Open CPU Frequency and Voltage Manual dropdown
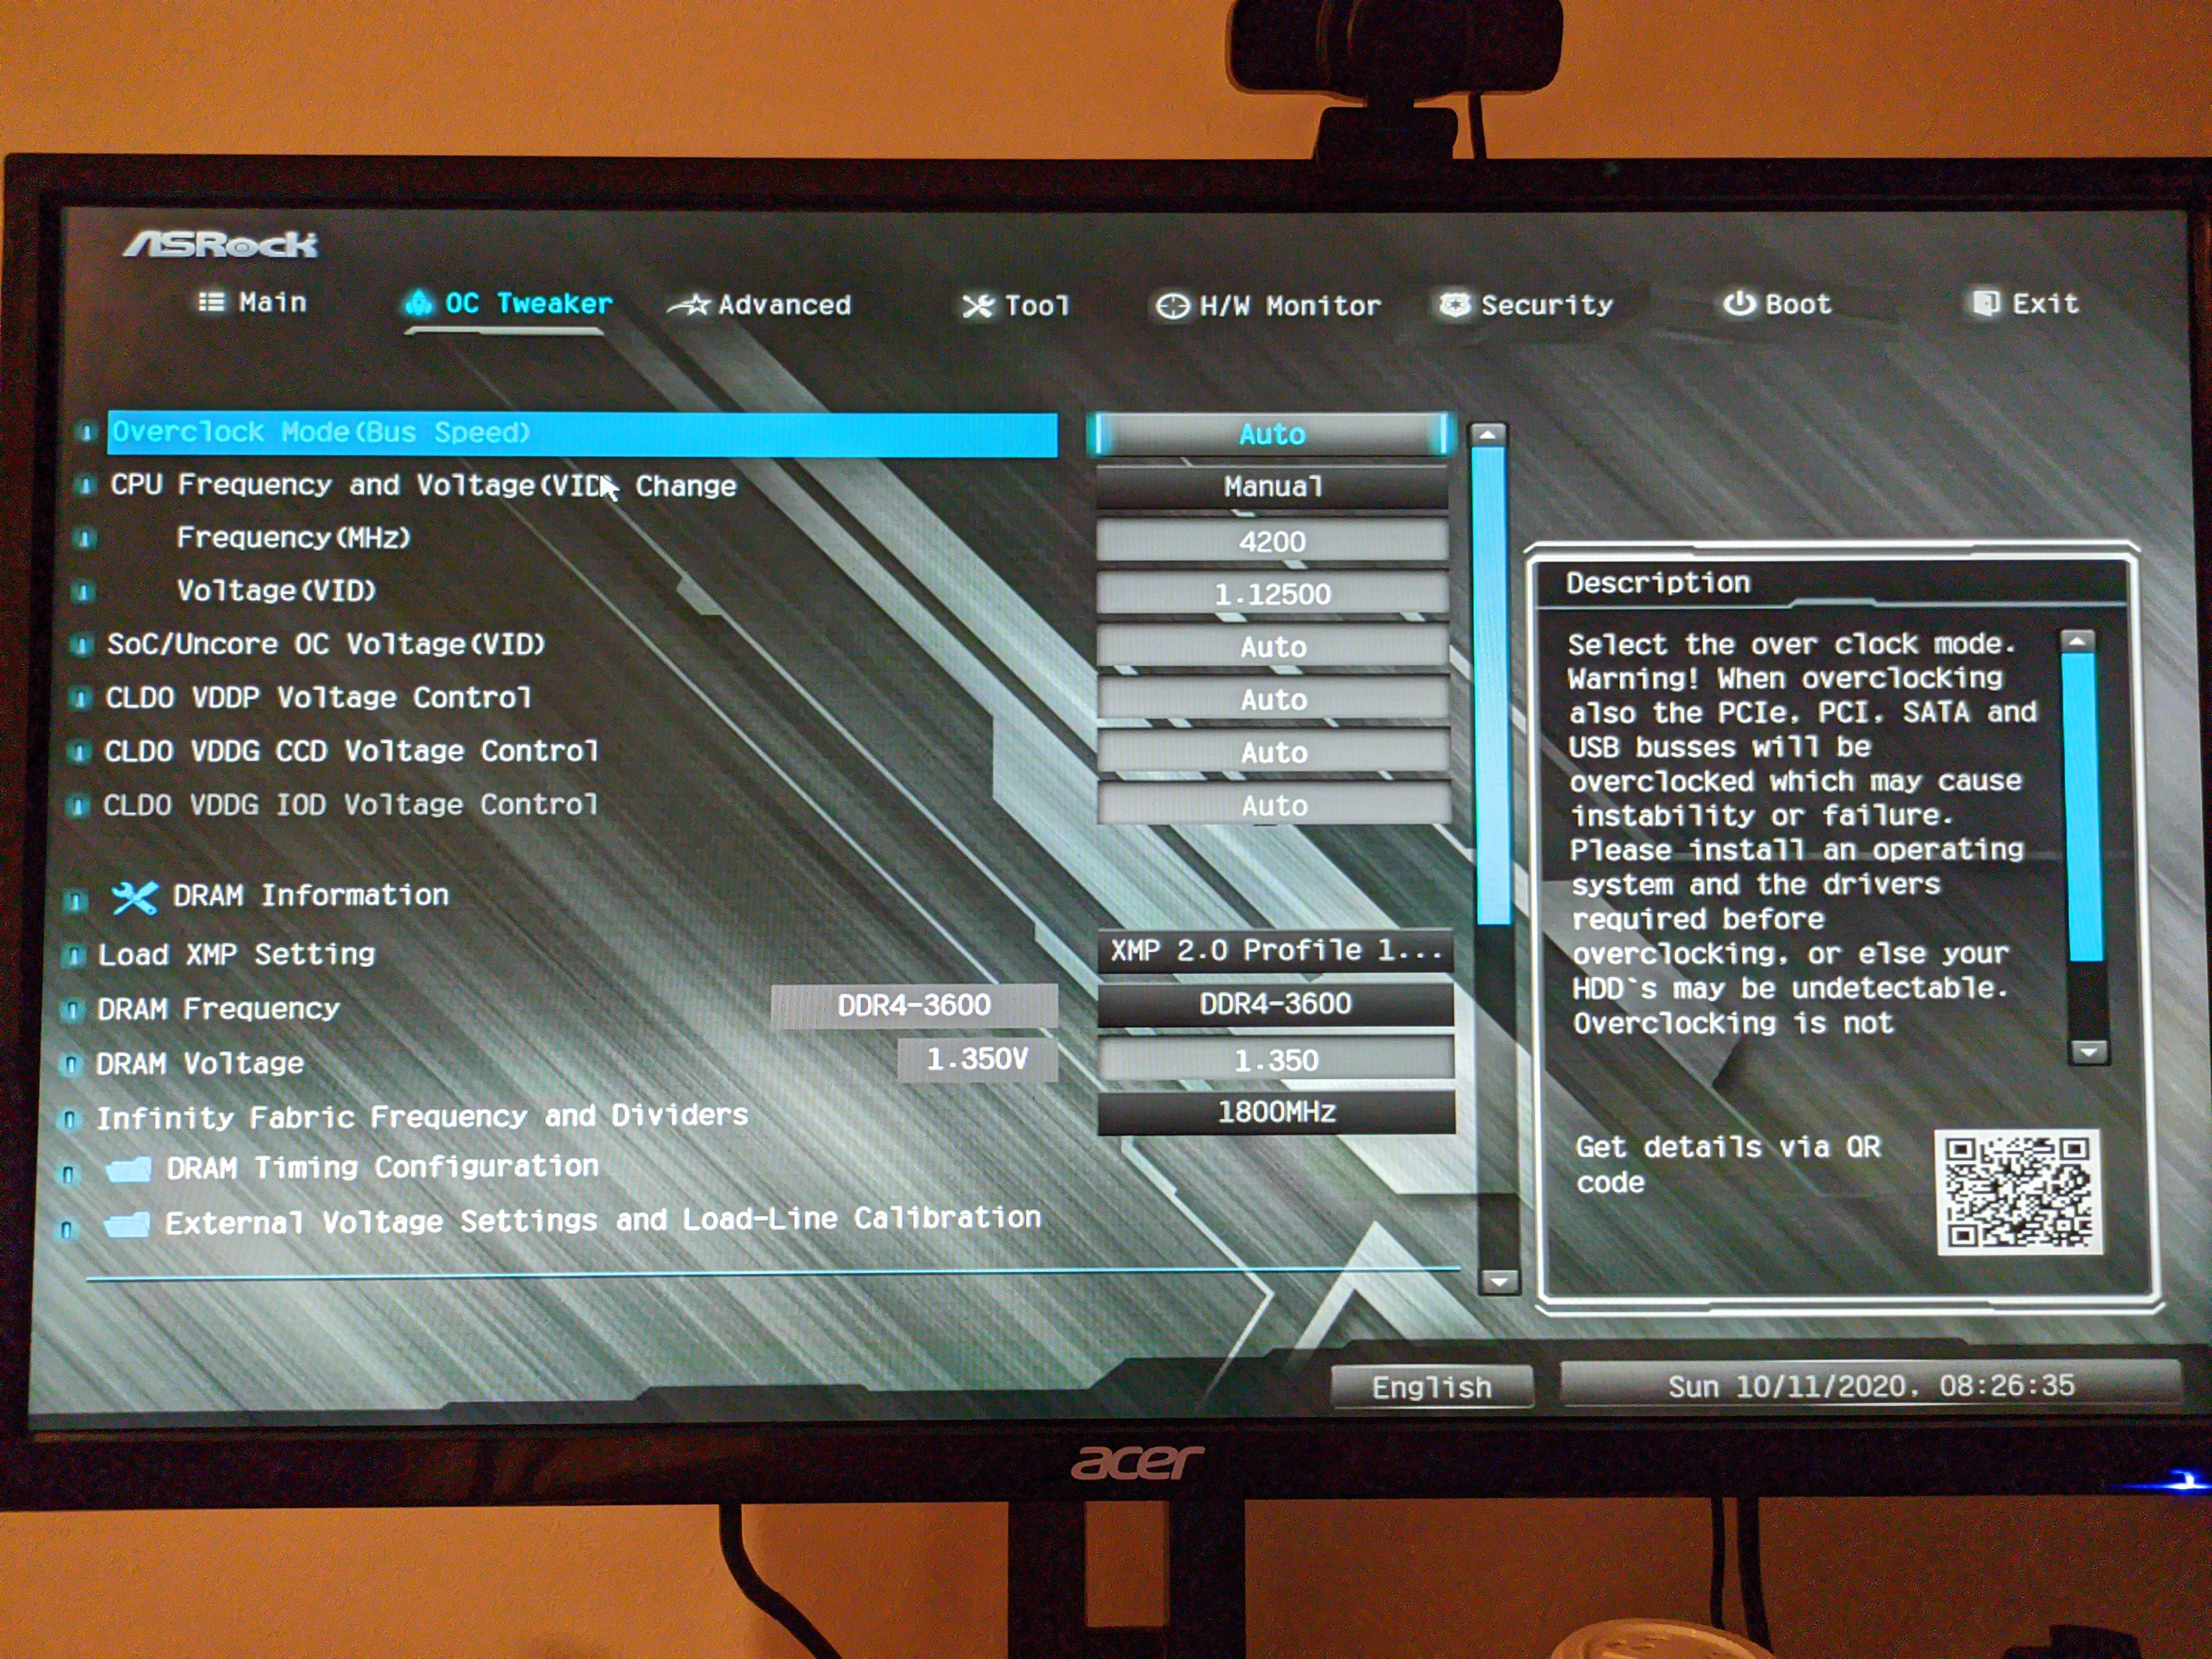The width and height of the screenshot is (2212, 1659). 1272,487
